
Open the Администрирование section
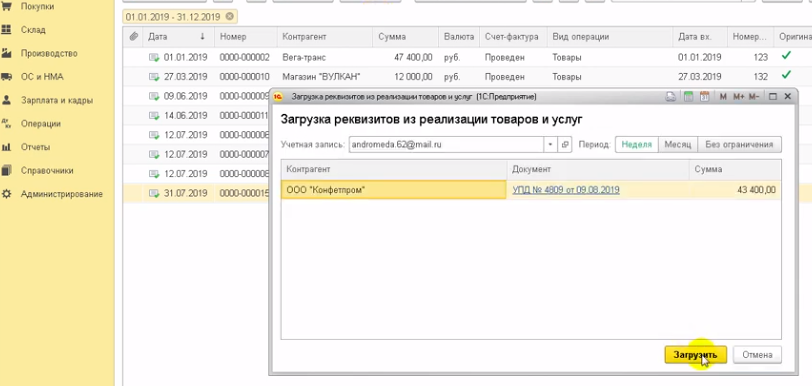62,194
